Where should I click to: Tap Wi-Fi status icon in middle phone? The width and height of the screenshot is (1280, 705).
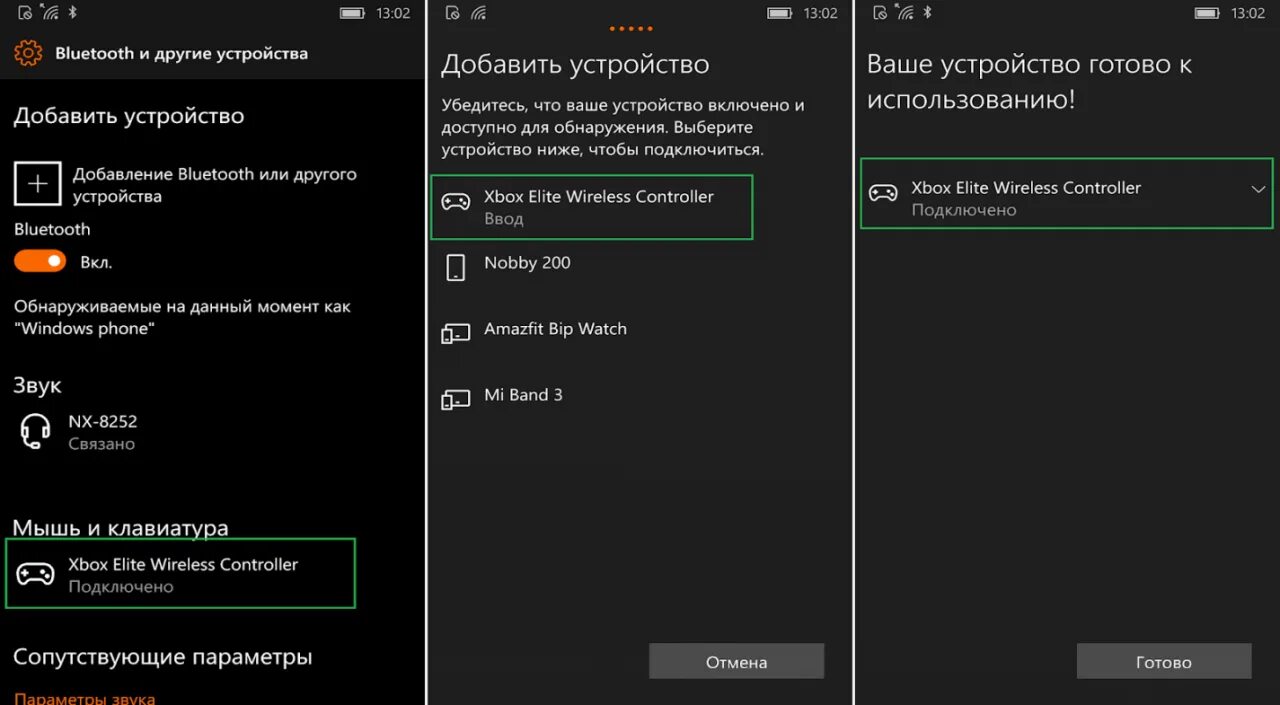[478, 13]
